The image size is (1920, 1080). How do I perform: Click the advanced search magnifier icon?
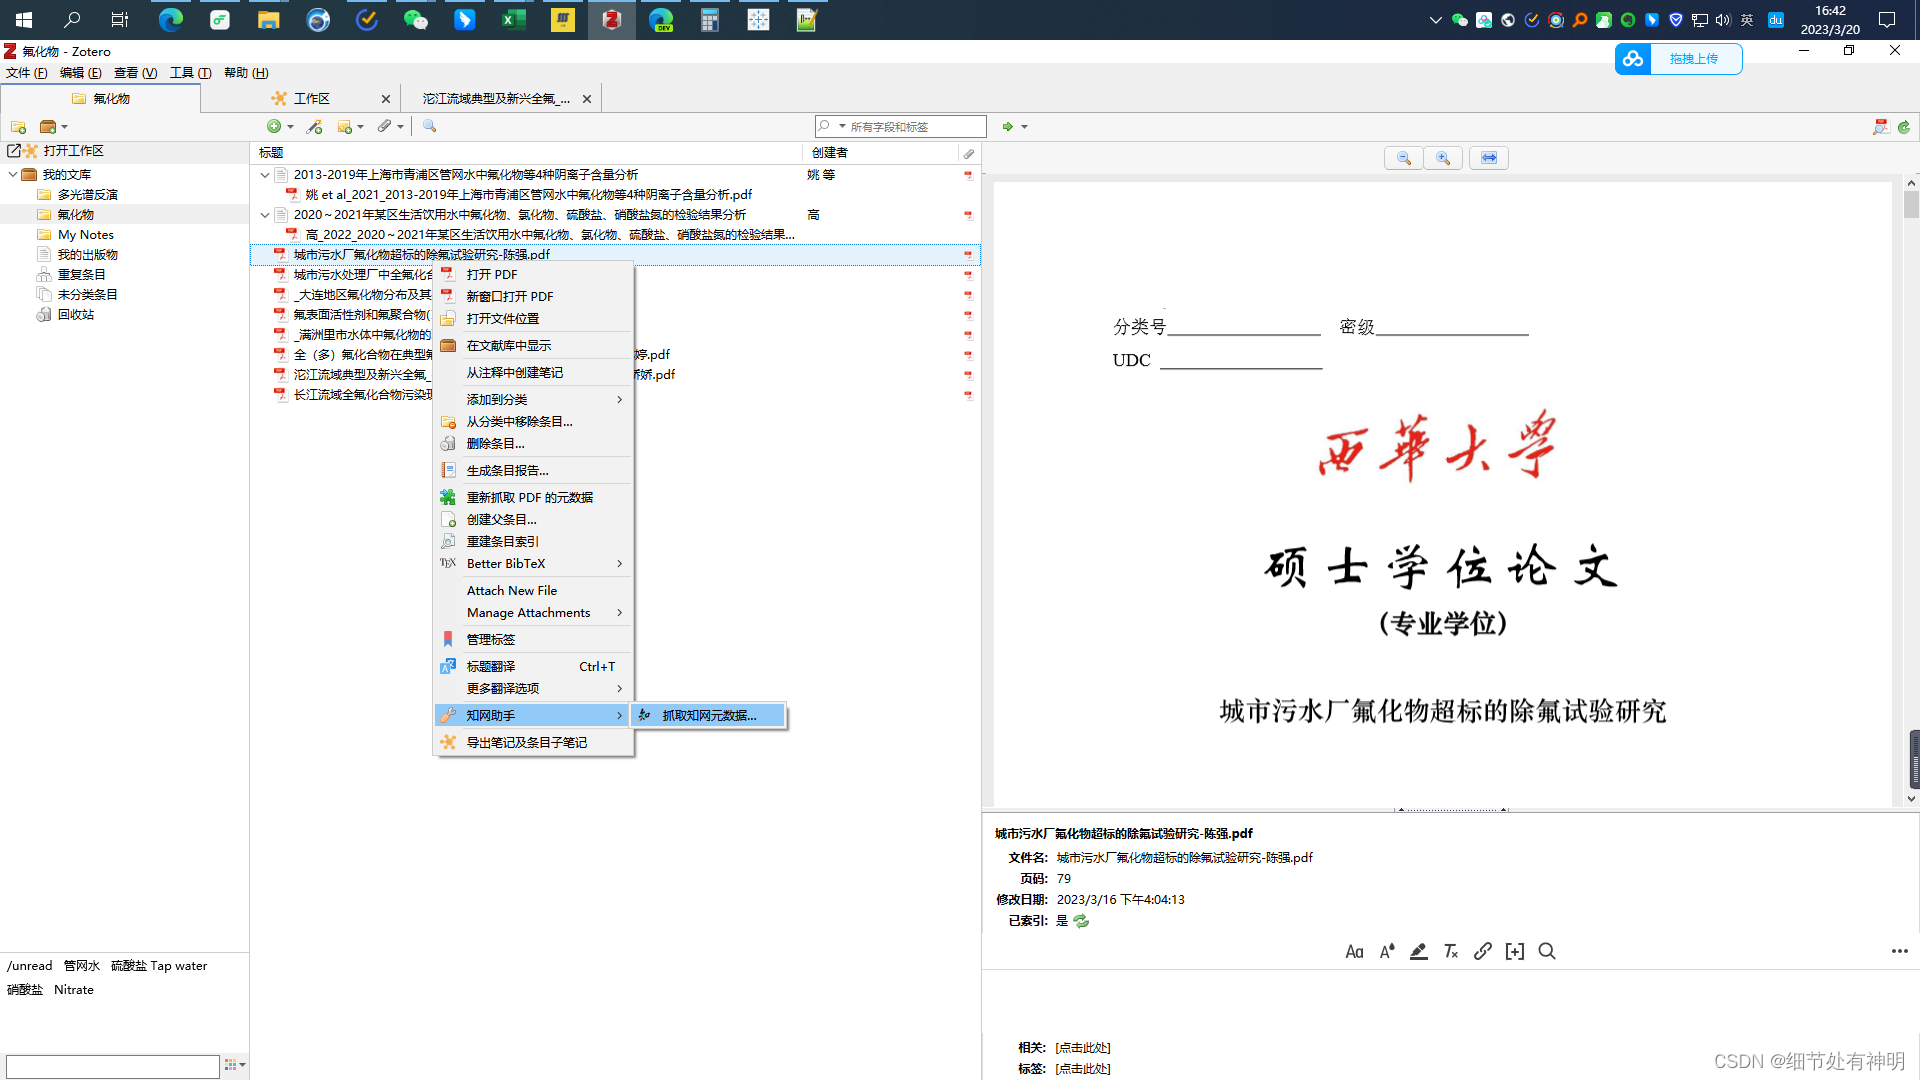coord(429,126)
